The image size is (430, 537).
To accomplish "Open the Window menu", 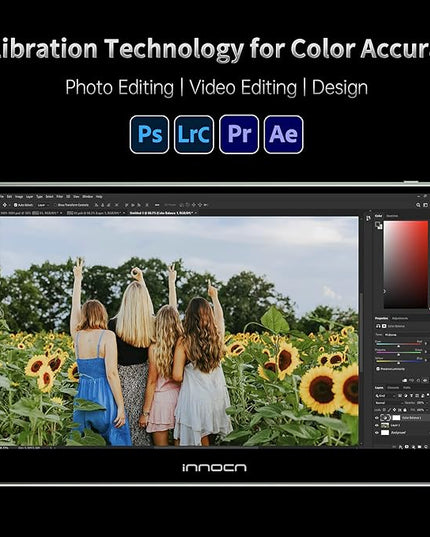I will (88, 197).
